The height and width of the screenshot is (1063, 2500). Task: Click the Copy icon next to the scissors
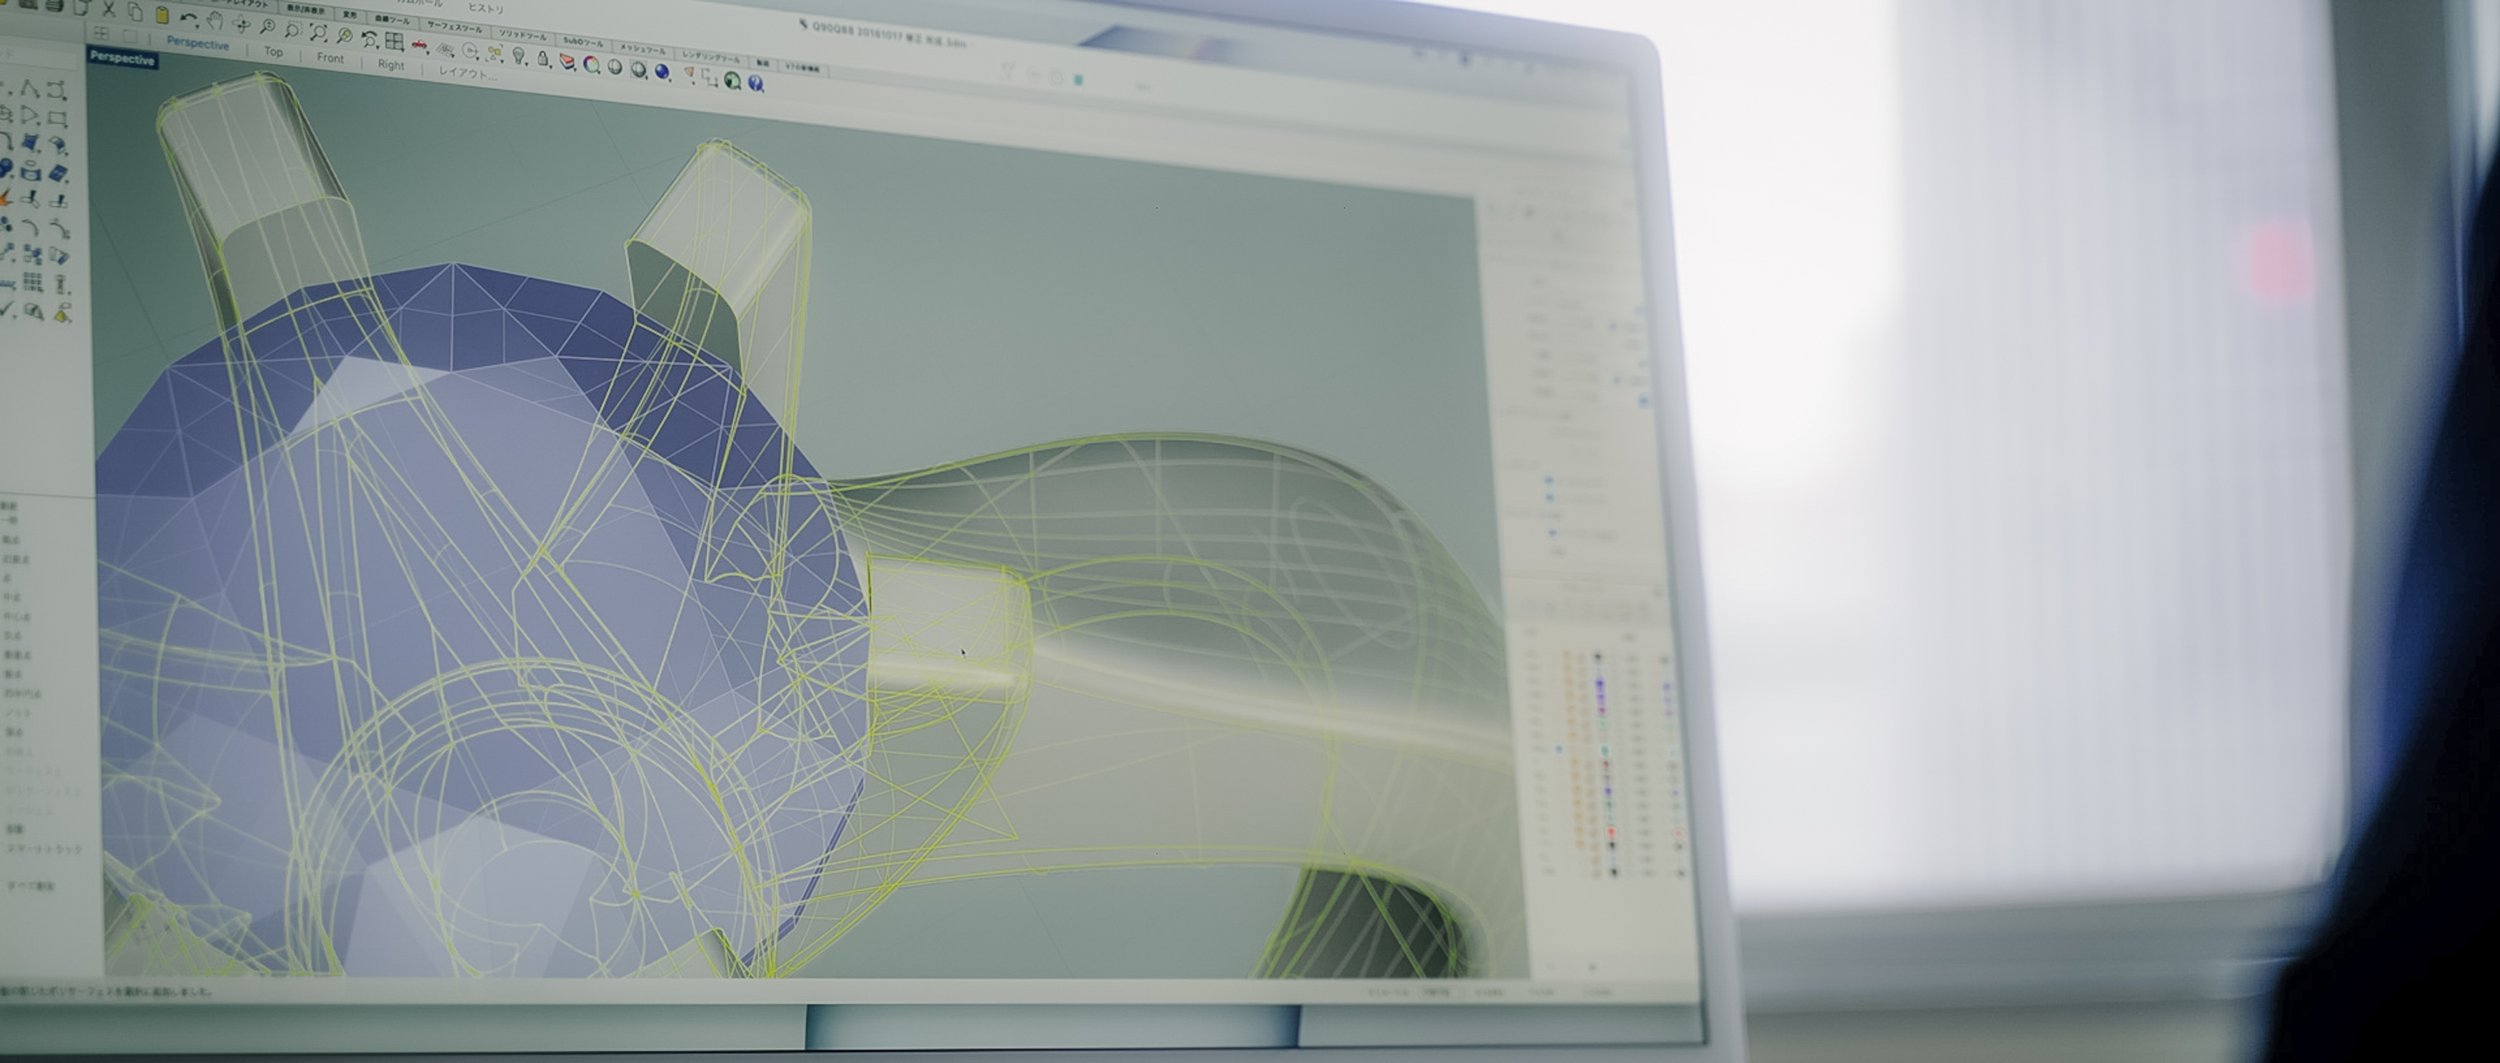coord(135,13)
